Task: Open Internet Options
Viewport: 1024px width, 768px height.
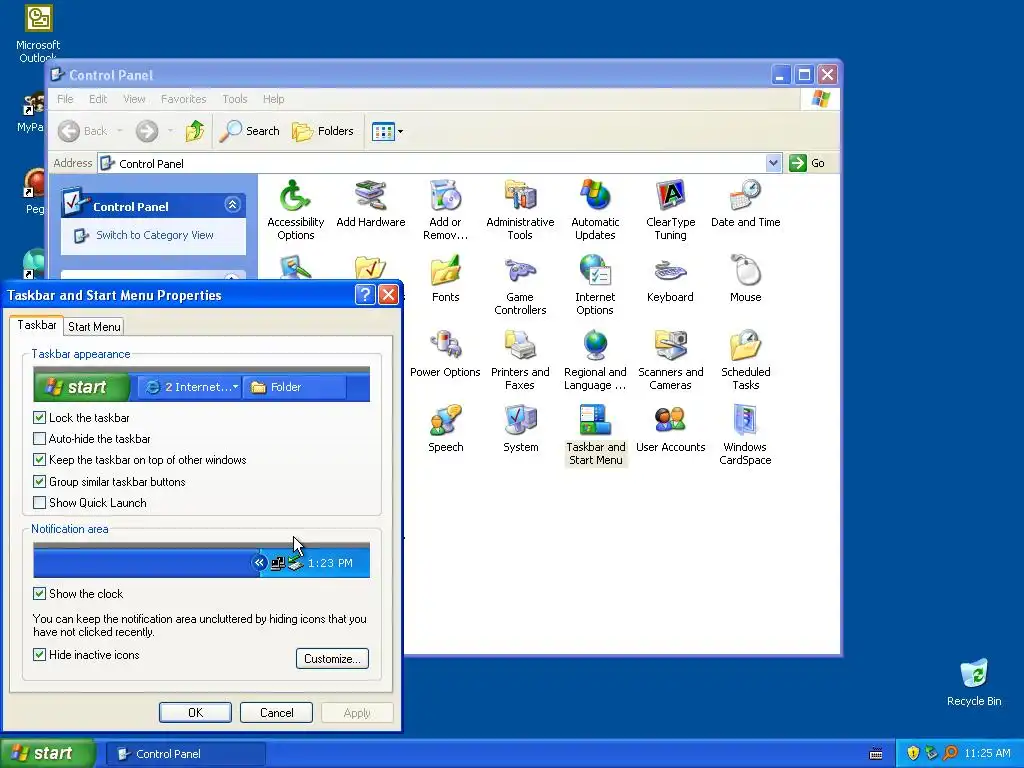Action: coord(595,285)
